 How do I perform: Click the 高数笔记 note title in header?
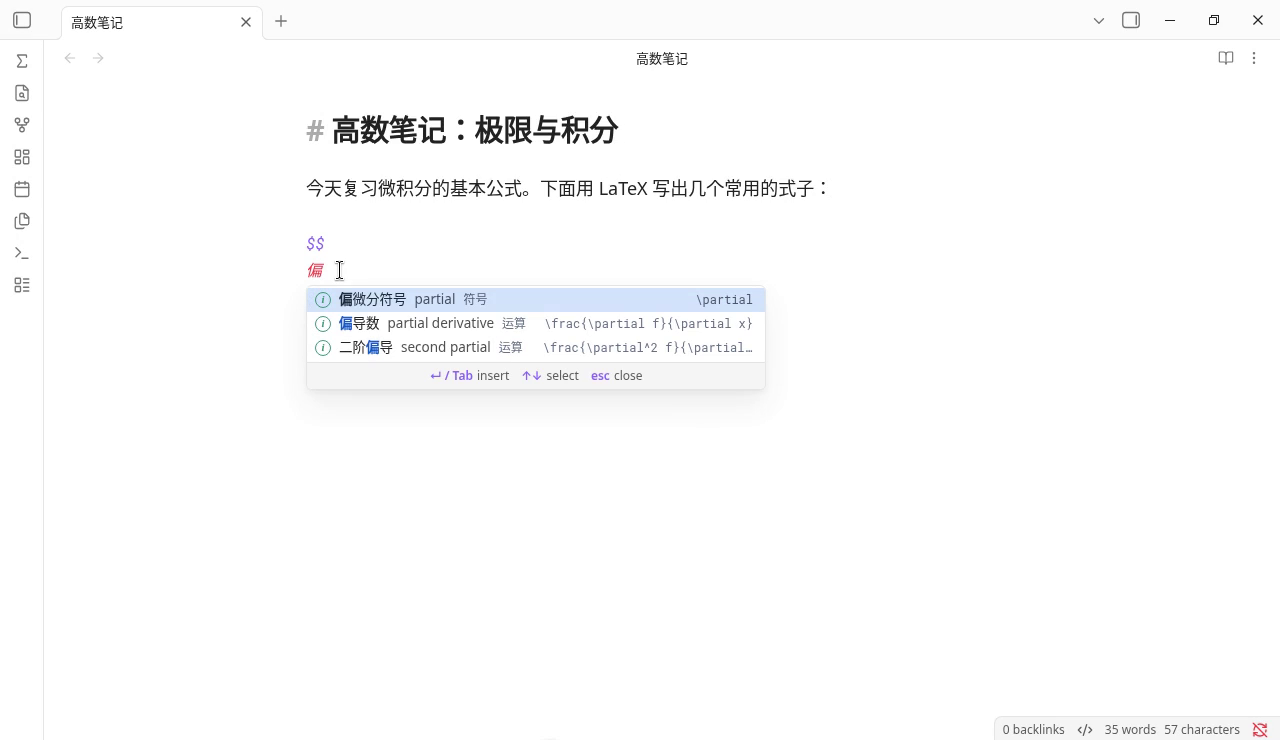pyautogui.click(x=662, y=59)
